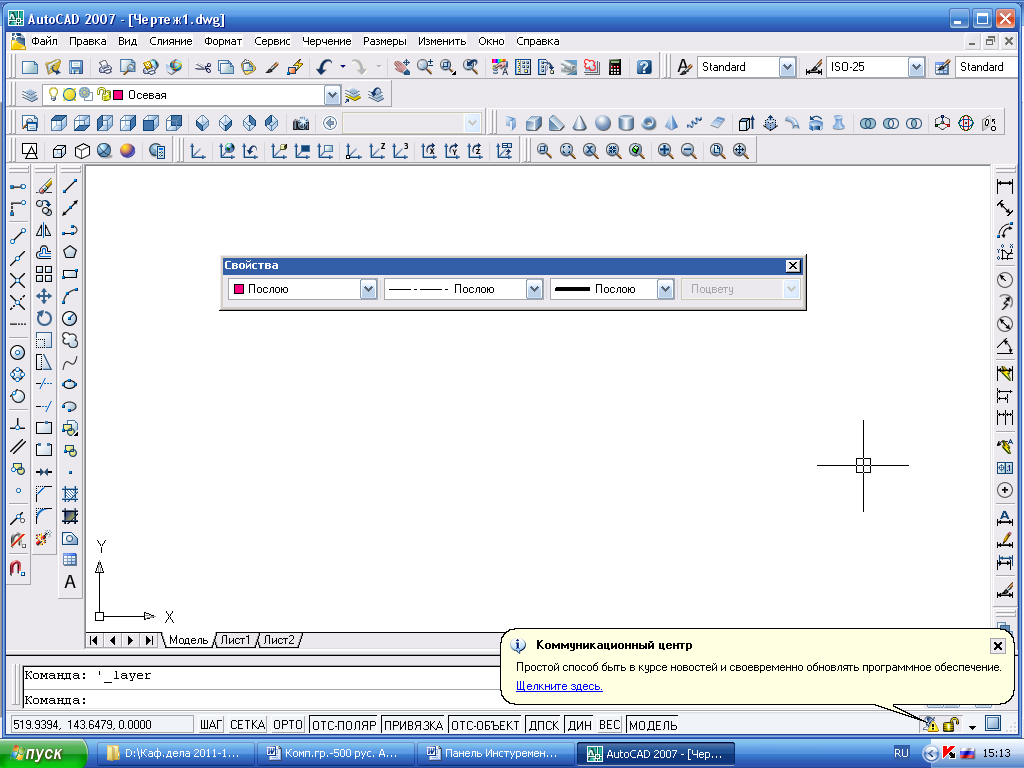Click the coordinates readout 519.9394
The width and height of the screenshot is (1024, 768).
click(x=103, y=724)
